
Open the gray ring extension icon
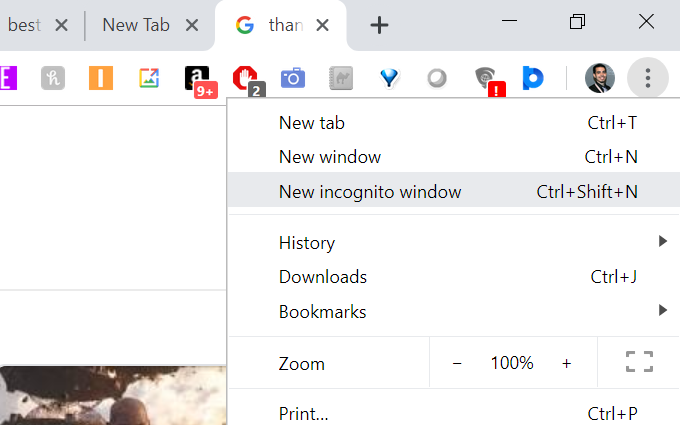click(x=437, y=78)
